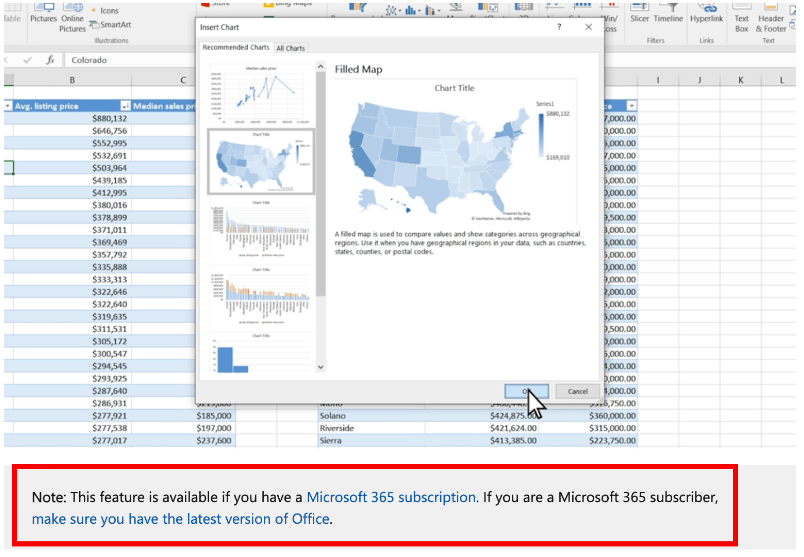Screen dimensions: 804x557
Task: Select the histogram chart thumbnail at bottom
Action: tap(261, 353)
